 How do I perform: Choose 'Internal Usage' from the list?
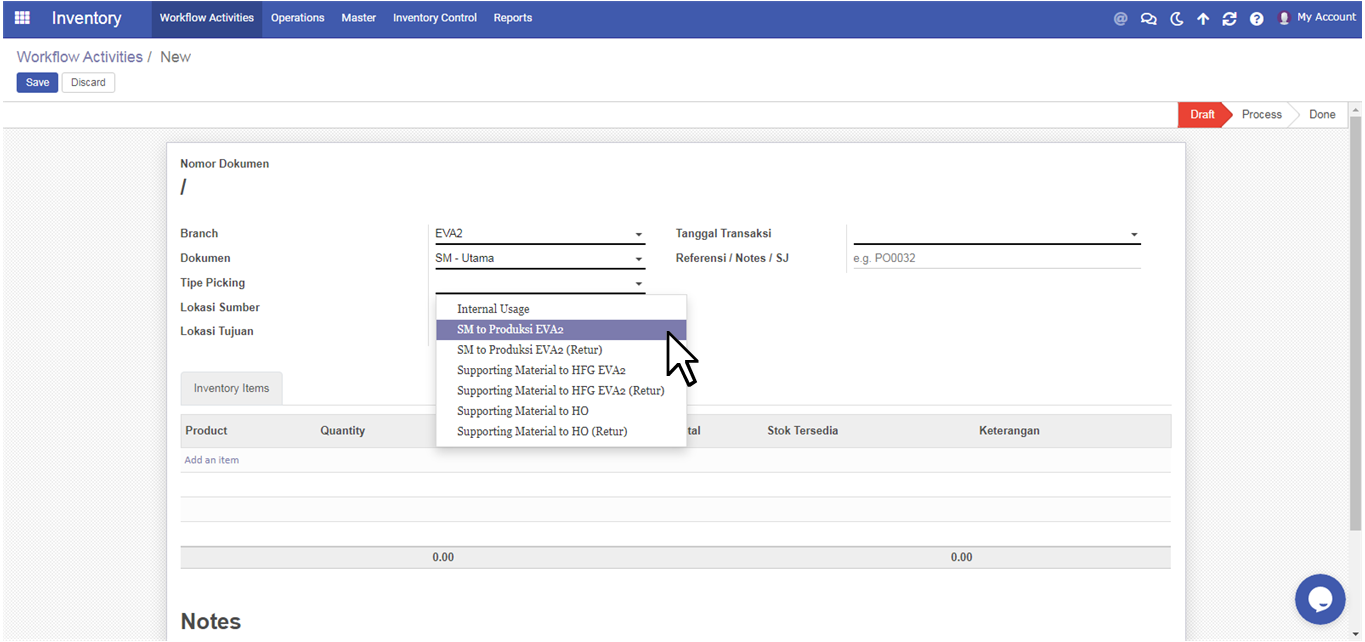(493, 309)
